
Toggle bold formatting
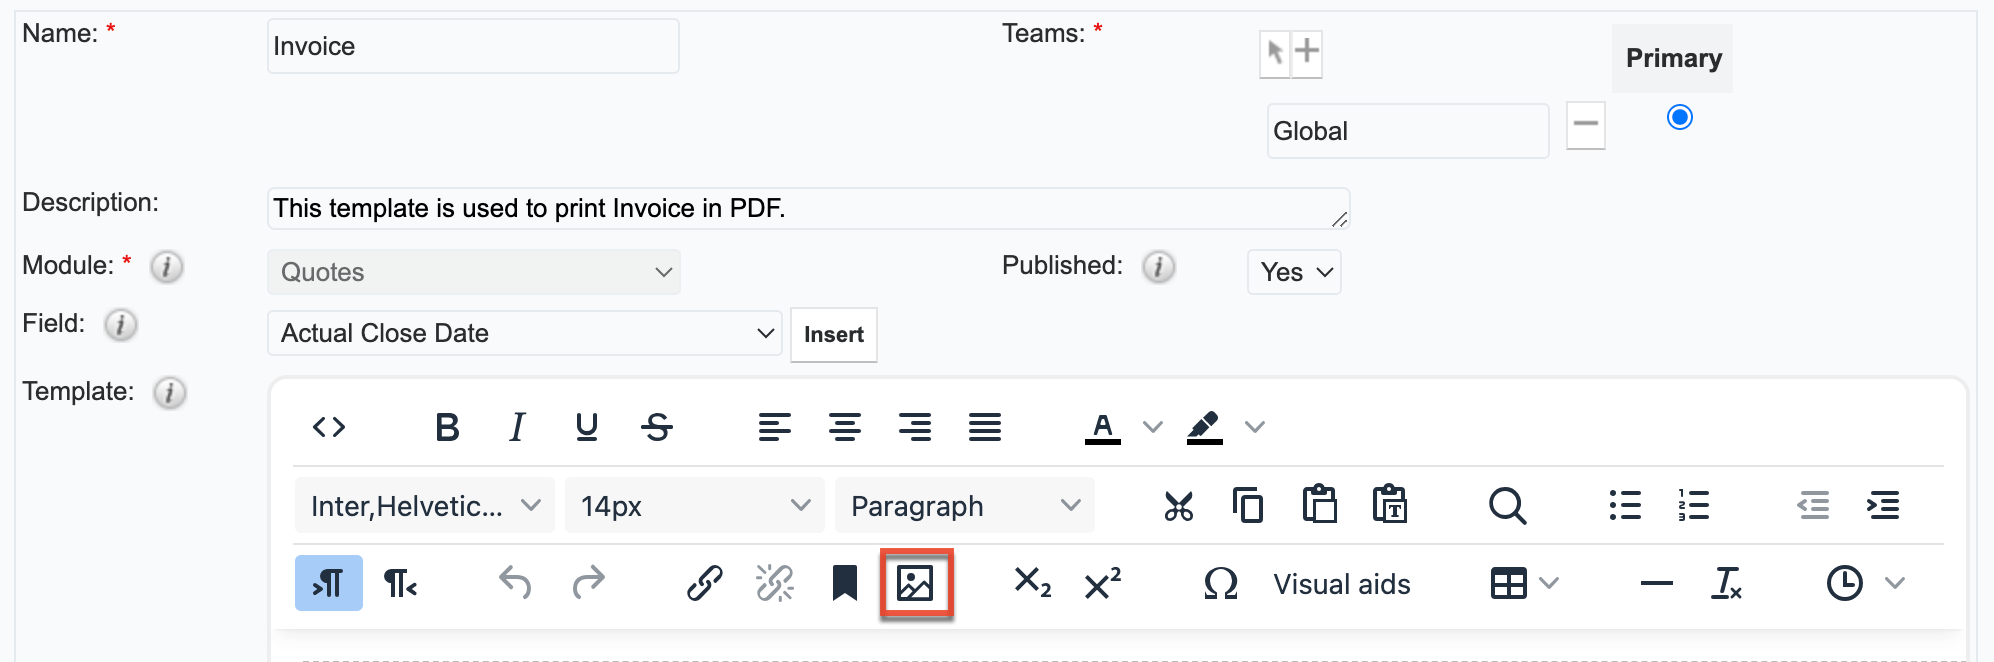point(447,427)
